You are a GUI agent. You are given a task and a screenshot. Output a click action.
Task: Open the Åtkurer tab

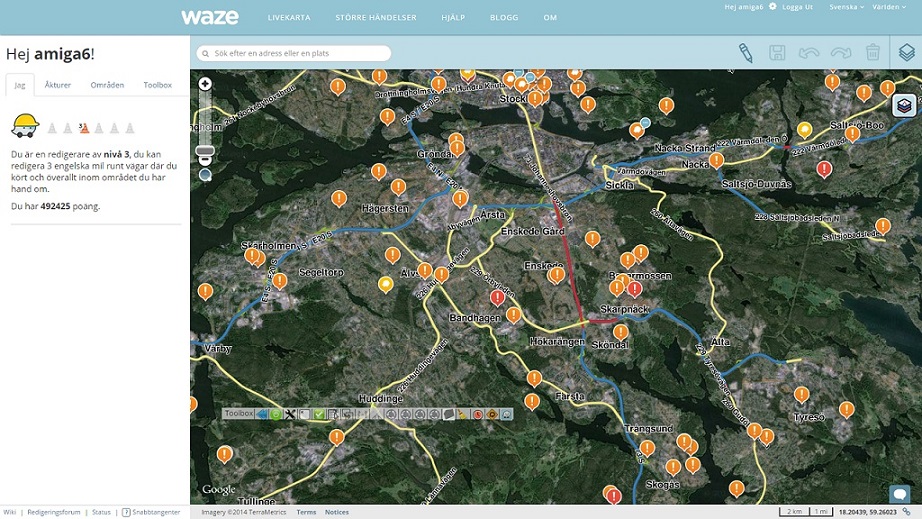(x=58, y=85)
